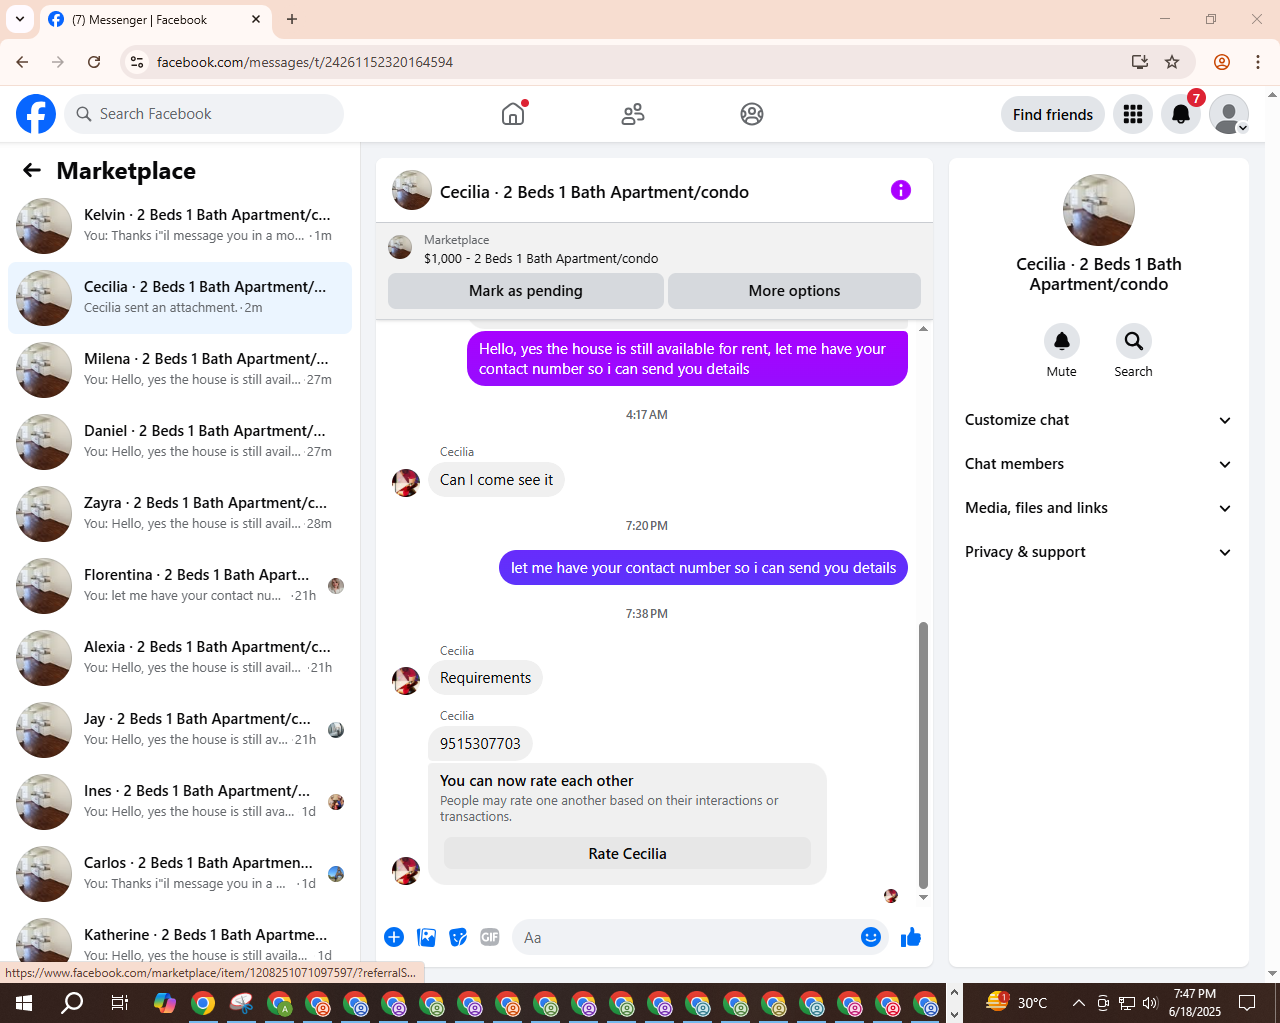Open notifications bell with 7 badge
The height and width of the screenshot is (1023, 1280).
1181,114
